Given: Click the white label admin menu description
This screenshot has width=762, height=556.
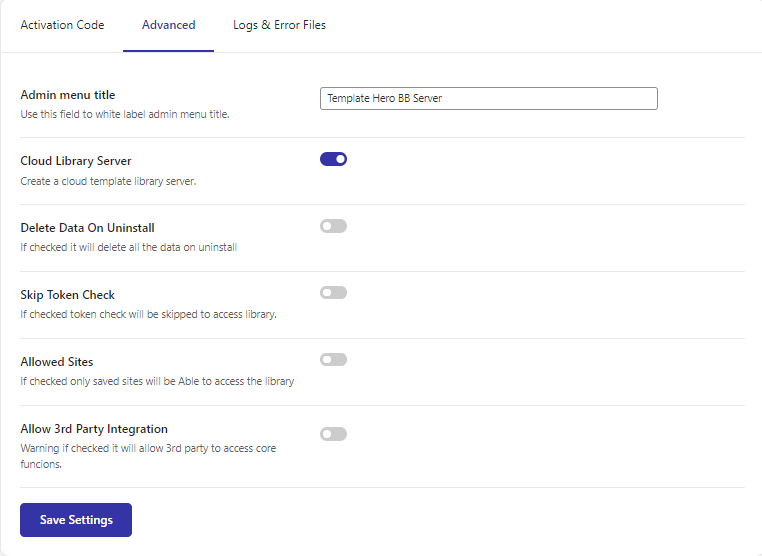Looking at the screenshot, I should [x=125, y=114].
